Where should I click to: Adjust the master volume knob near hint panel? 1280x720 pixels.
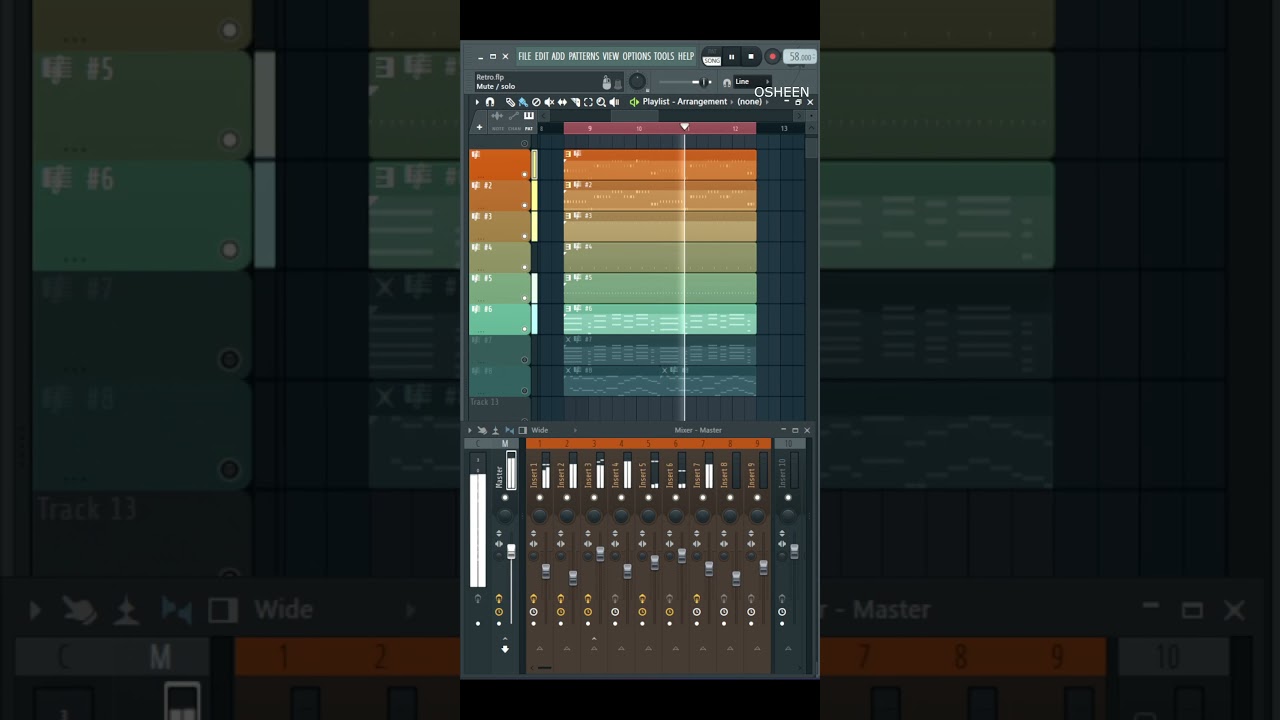point(637,82)
